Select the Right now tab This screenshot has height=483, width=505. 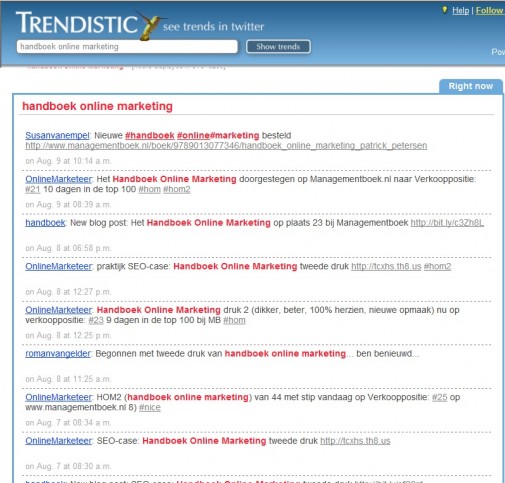click(x=471, y=86)
